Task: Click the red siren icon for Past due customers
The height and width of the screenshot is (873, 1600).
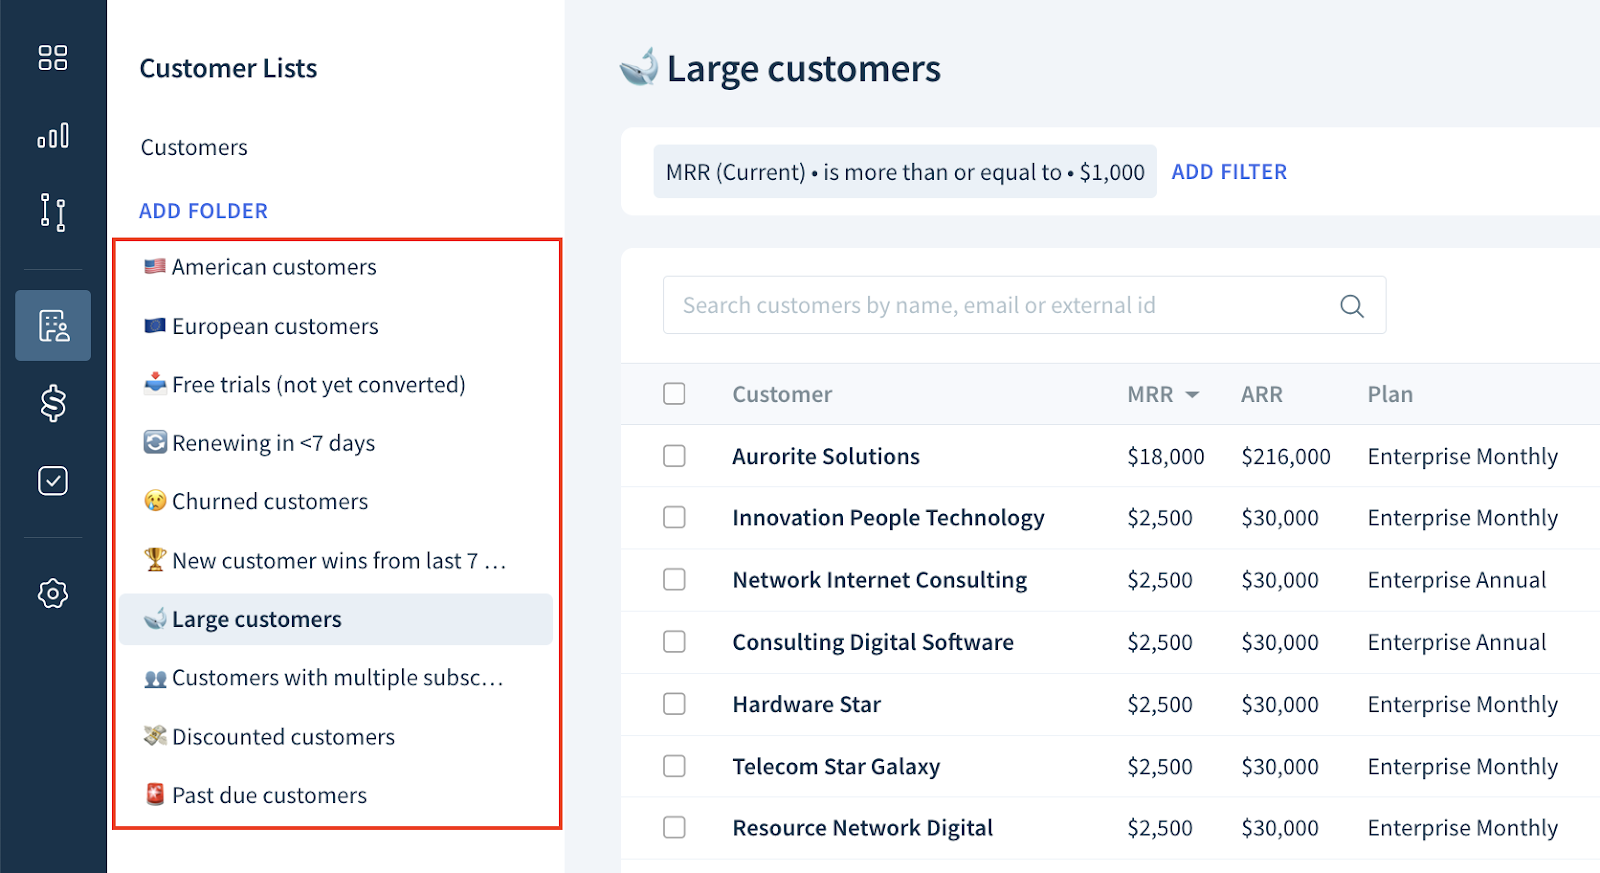Action: [x=155, y=795]
